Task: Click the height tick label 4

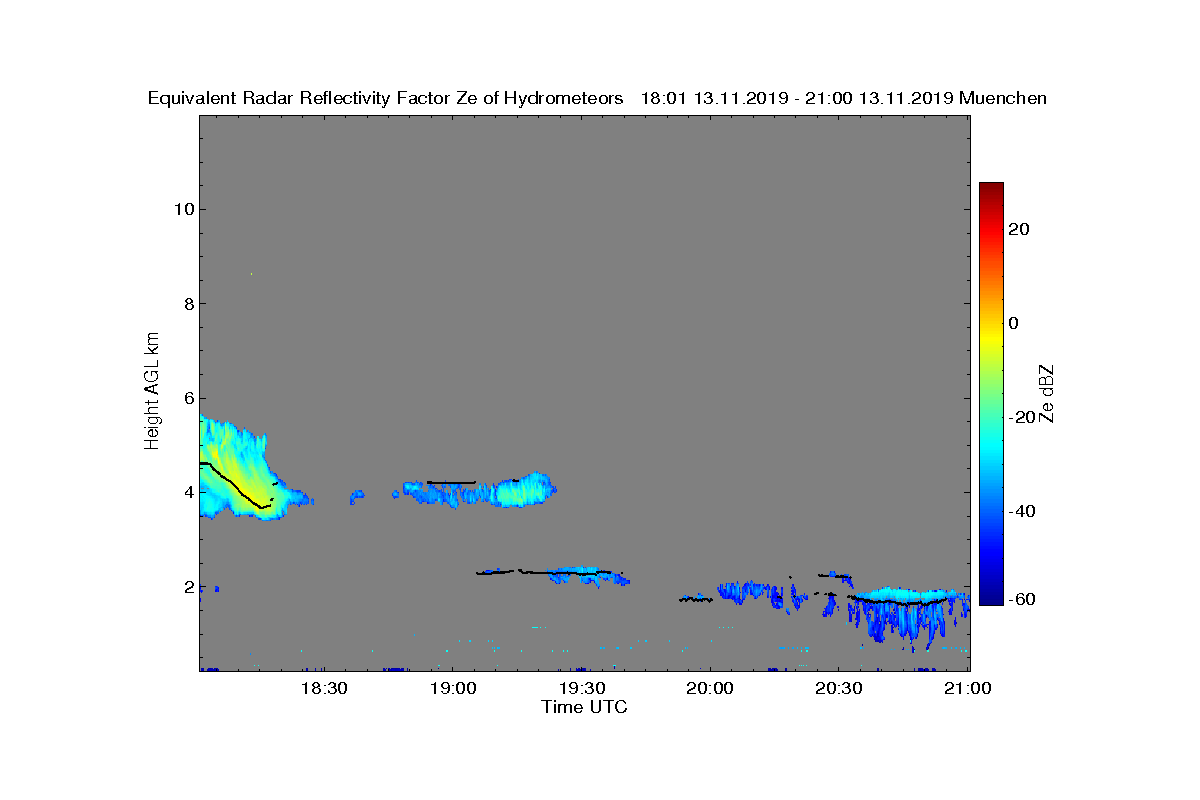Action: tap(188, 492)
